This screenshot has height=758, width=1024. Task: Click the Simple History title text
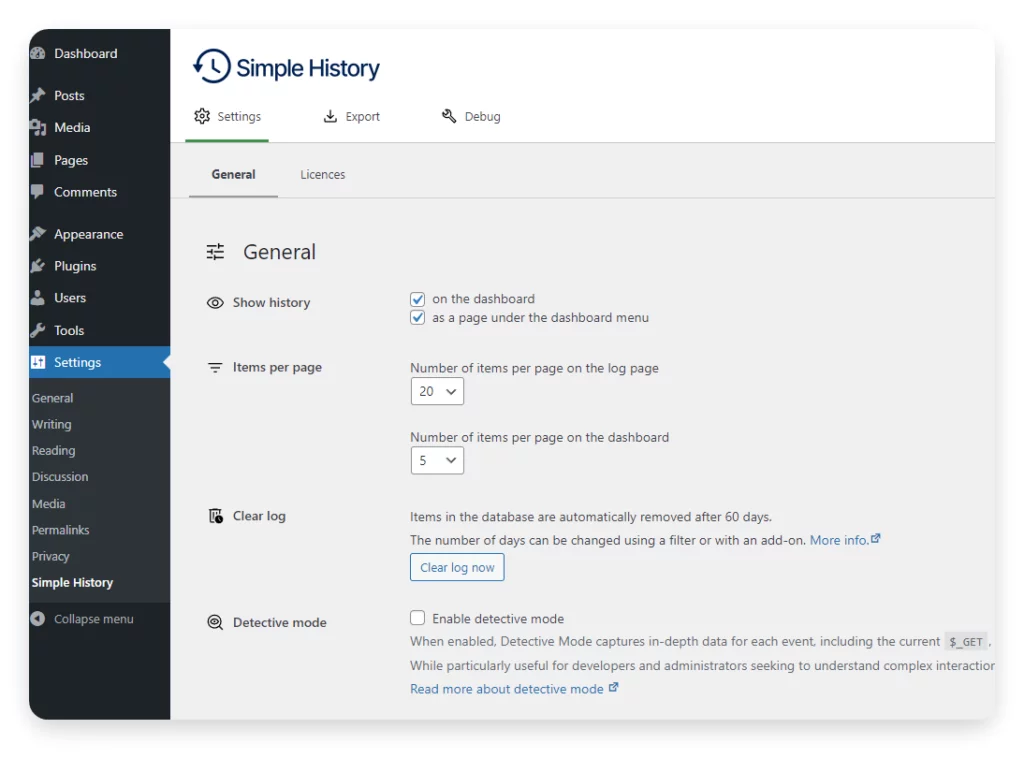308,68
